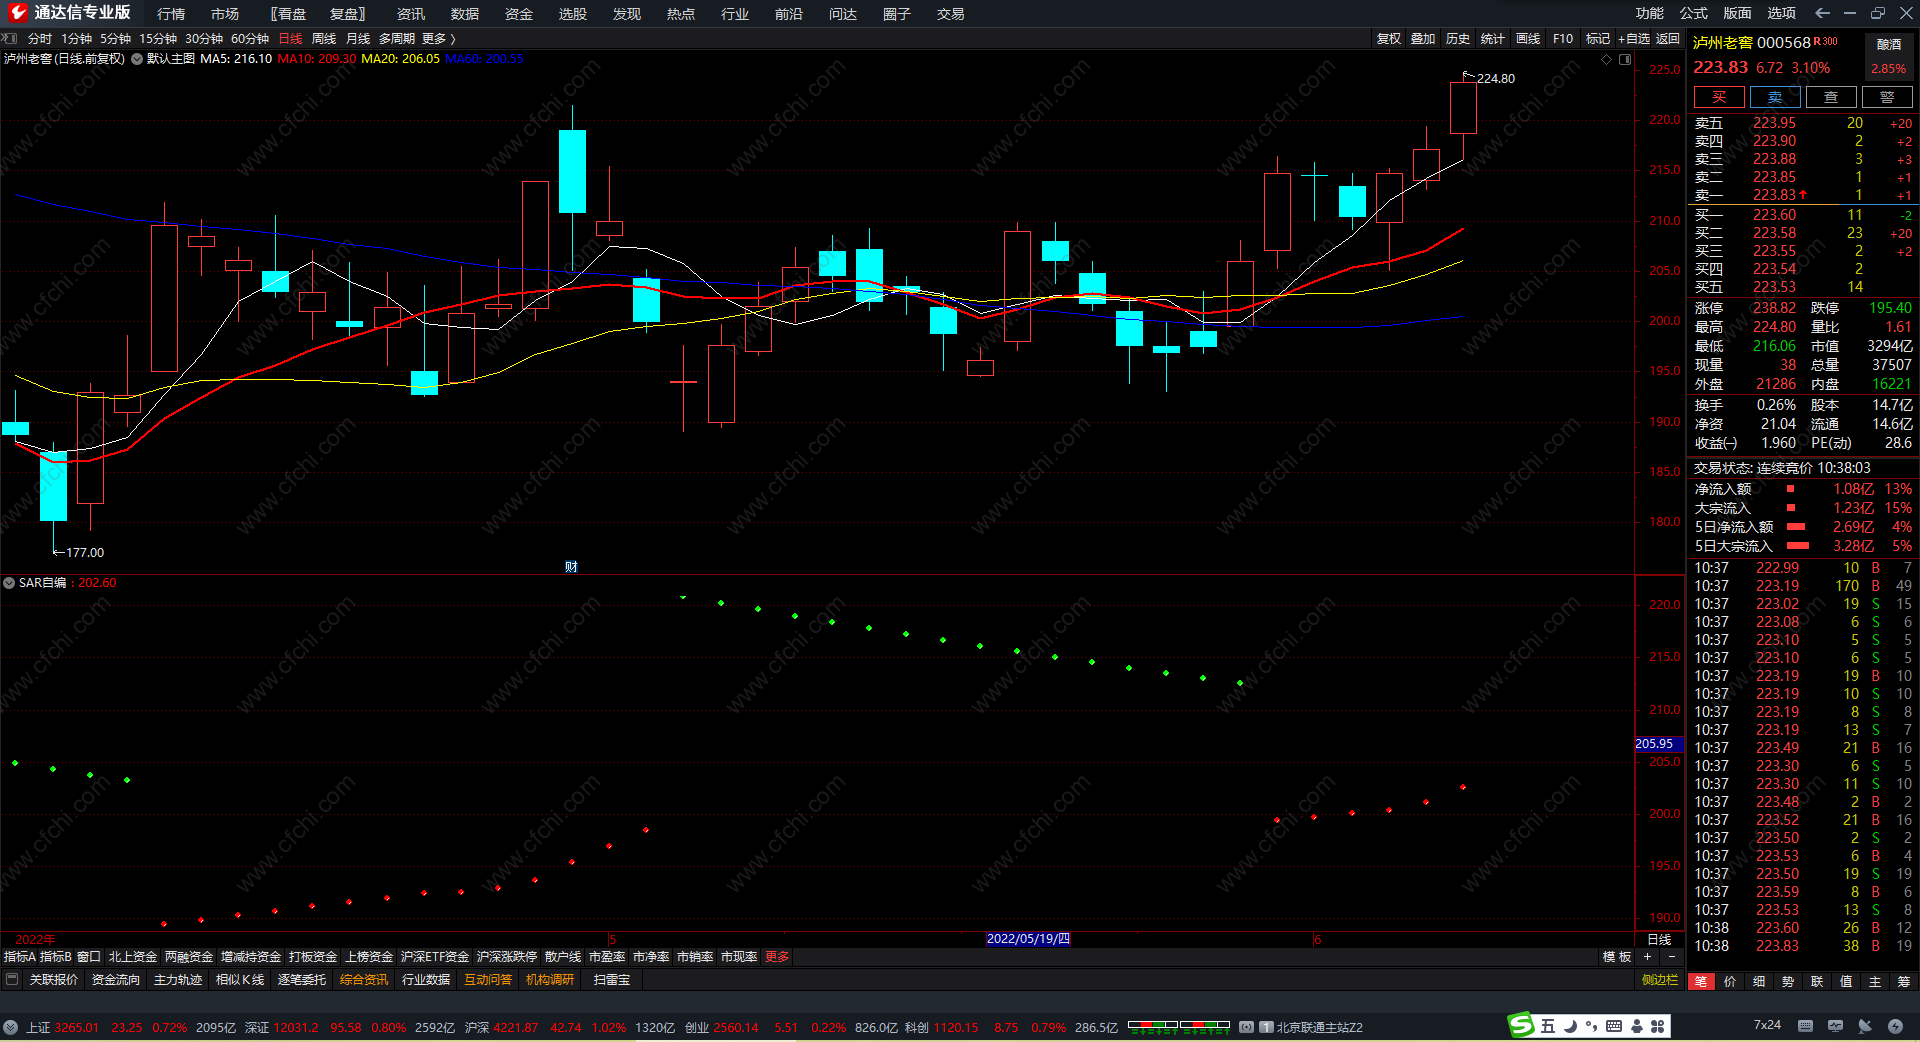
Task: Switch chart to 月线 period
Action: pyautogui.click(x=358, y=39)
